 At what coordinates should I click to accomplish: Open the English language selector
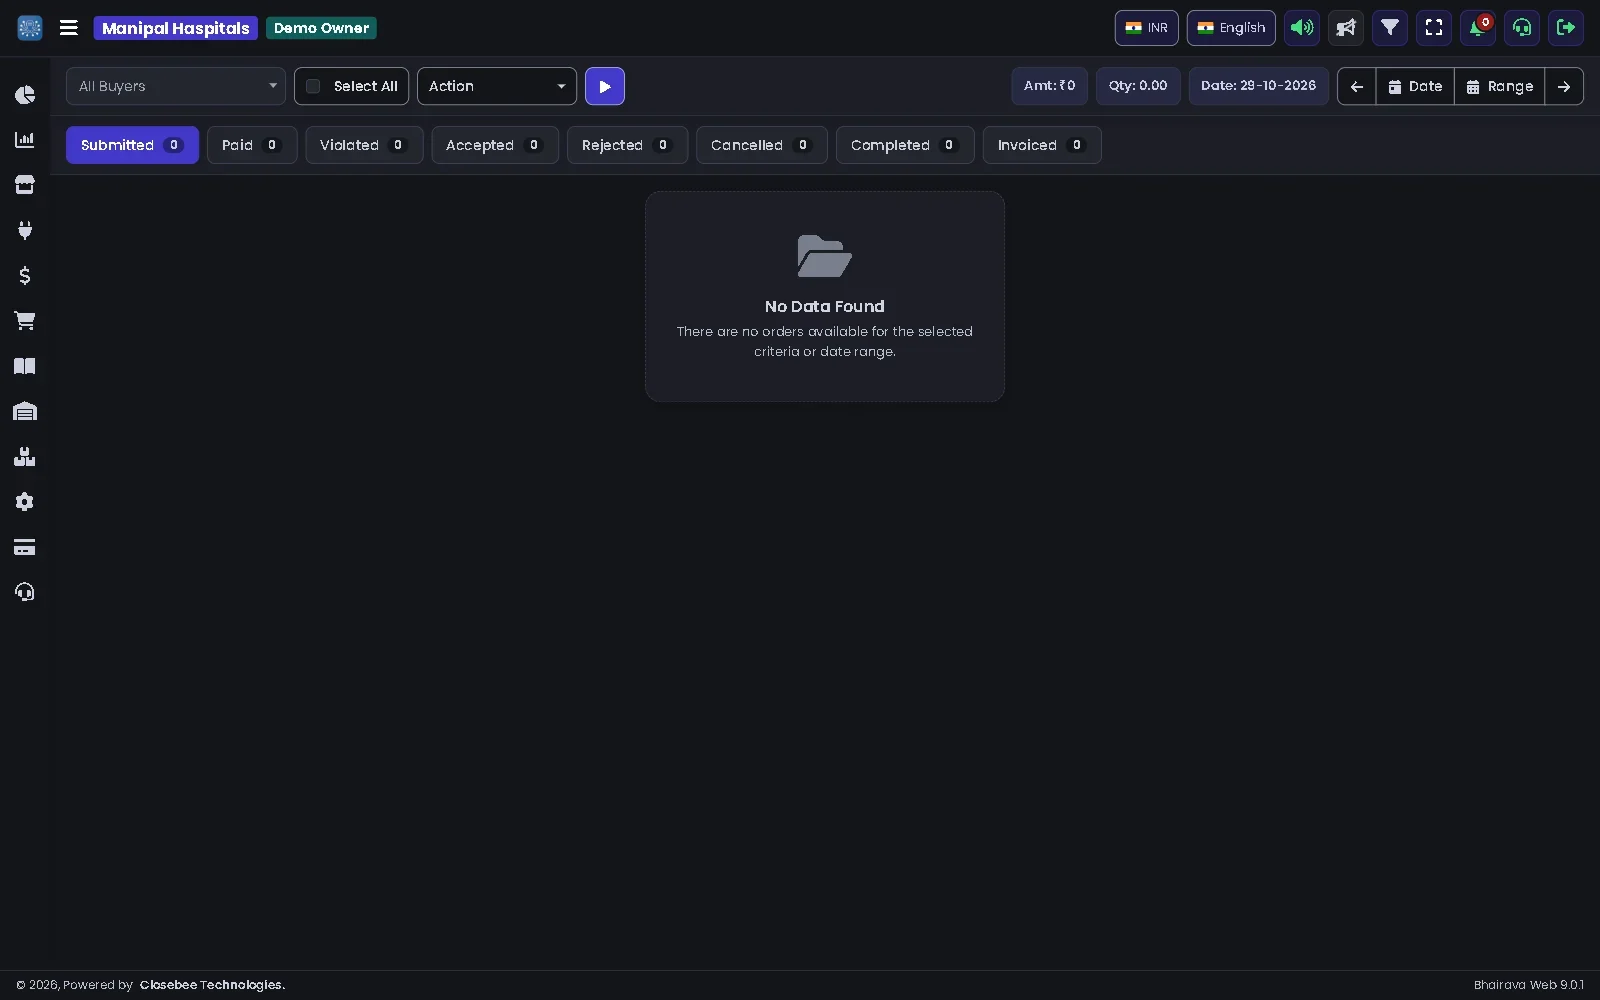click(1231, 28)
